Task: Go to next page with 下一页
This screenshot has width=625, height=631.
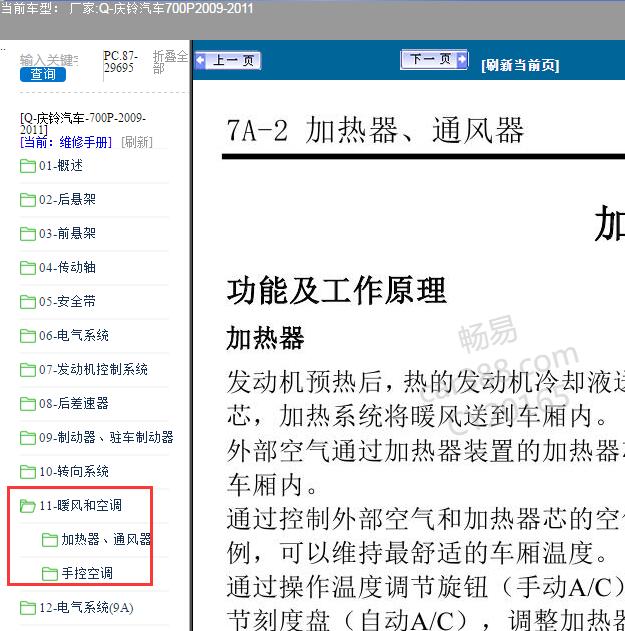Action: click(x=434, y=60)
